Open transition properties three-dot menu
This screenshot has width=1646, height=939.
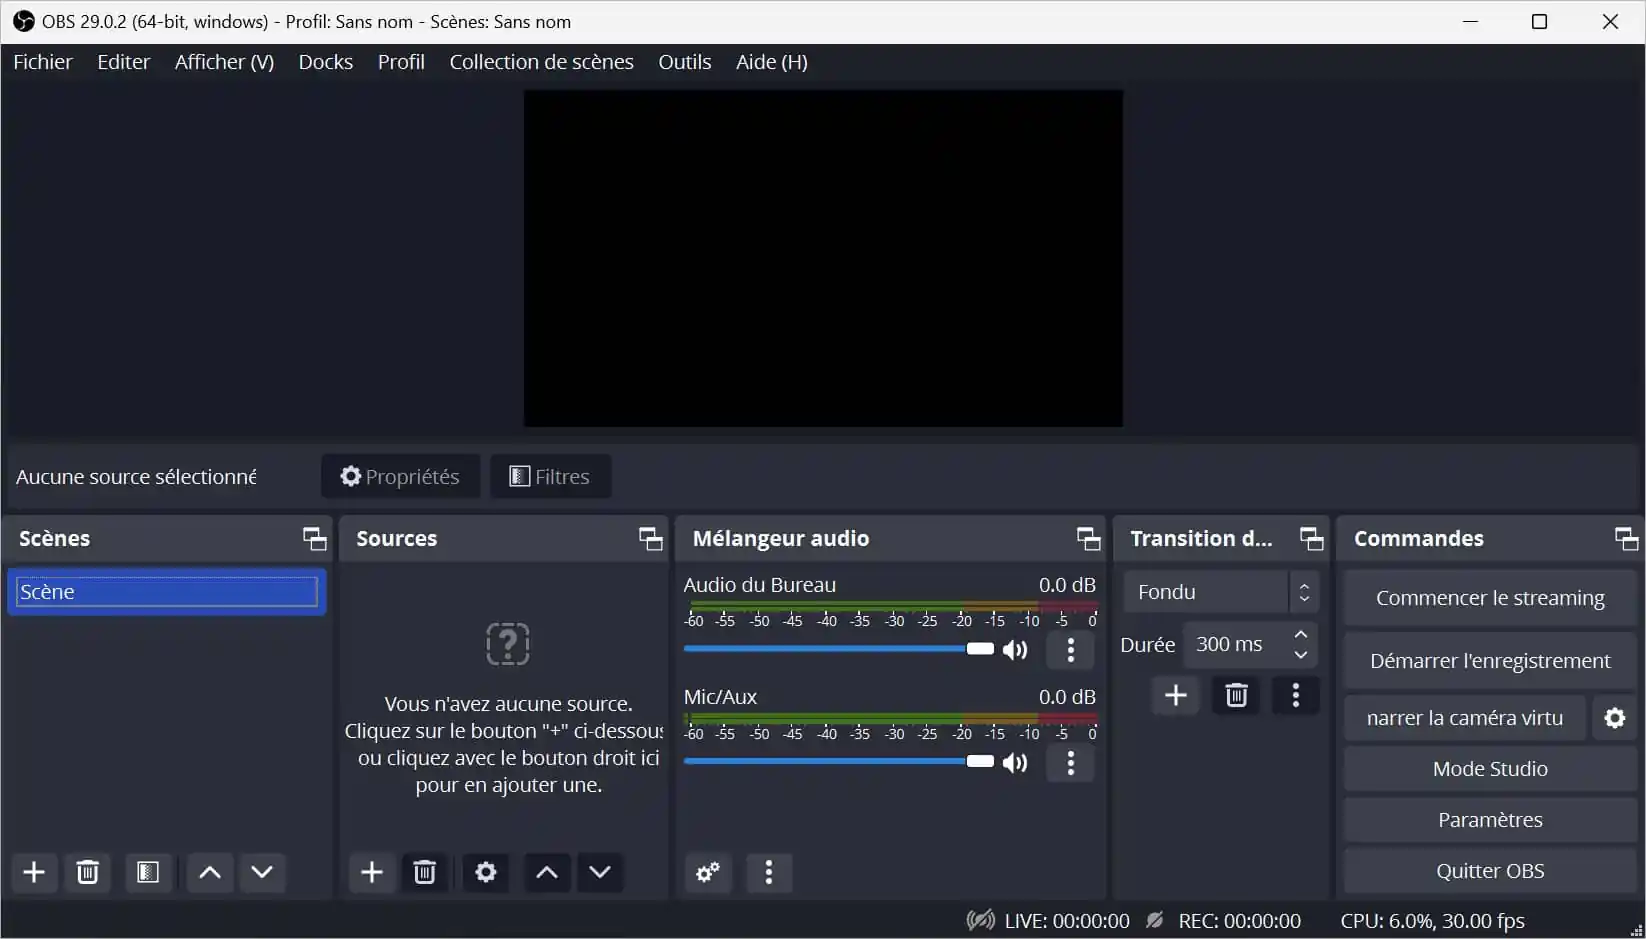click(1296, 695)
